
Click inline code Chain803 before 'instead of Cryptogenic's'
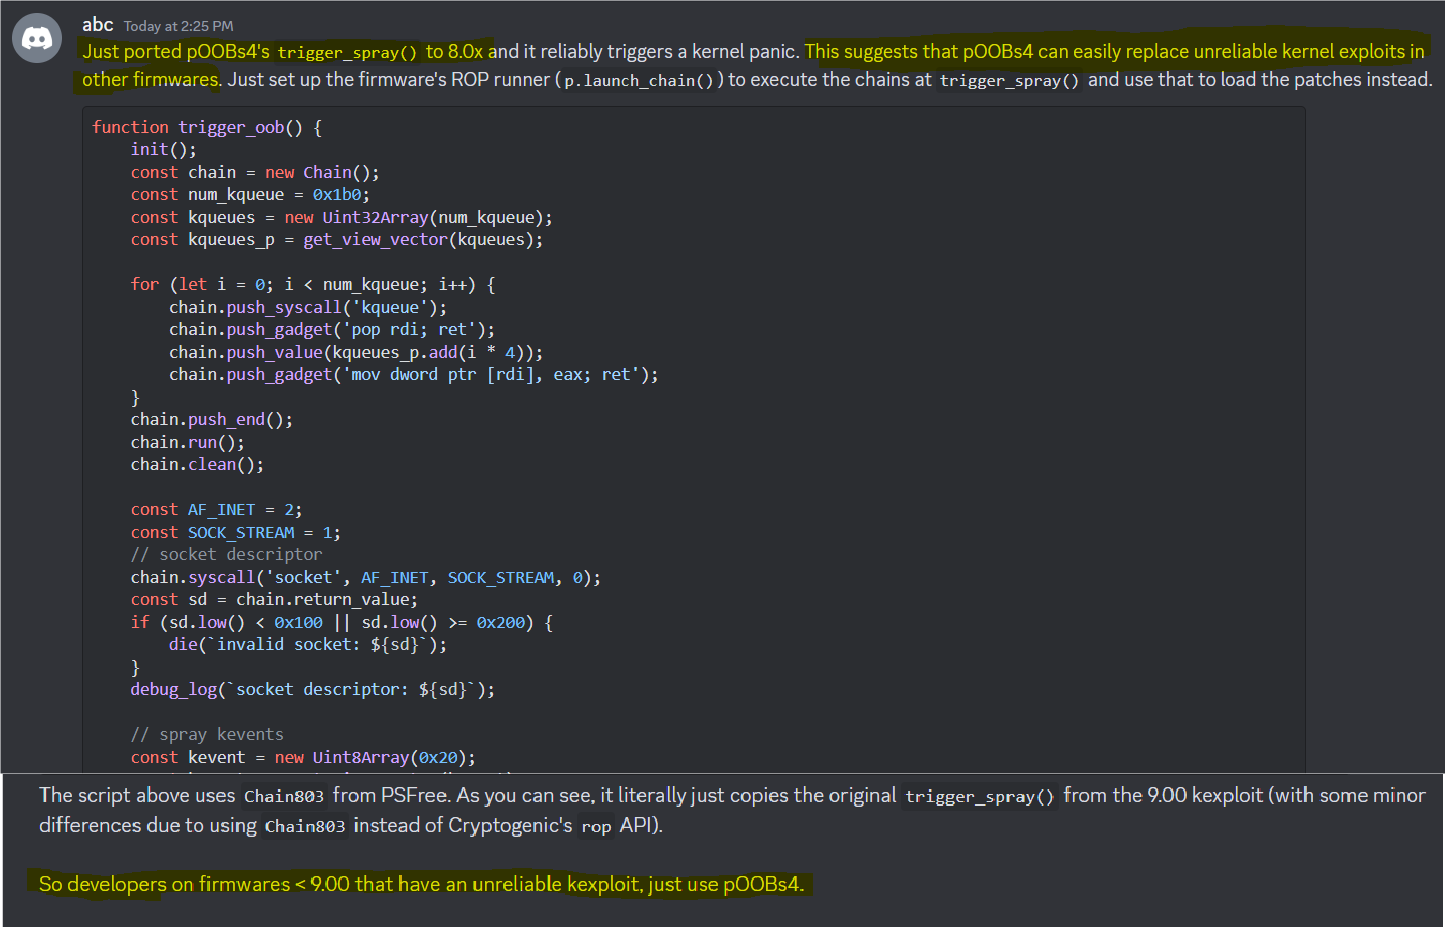[305, 826]
